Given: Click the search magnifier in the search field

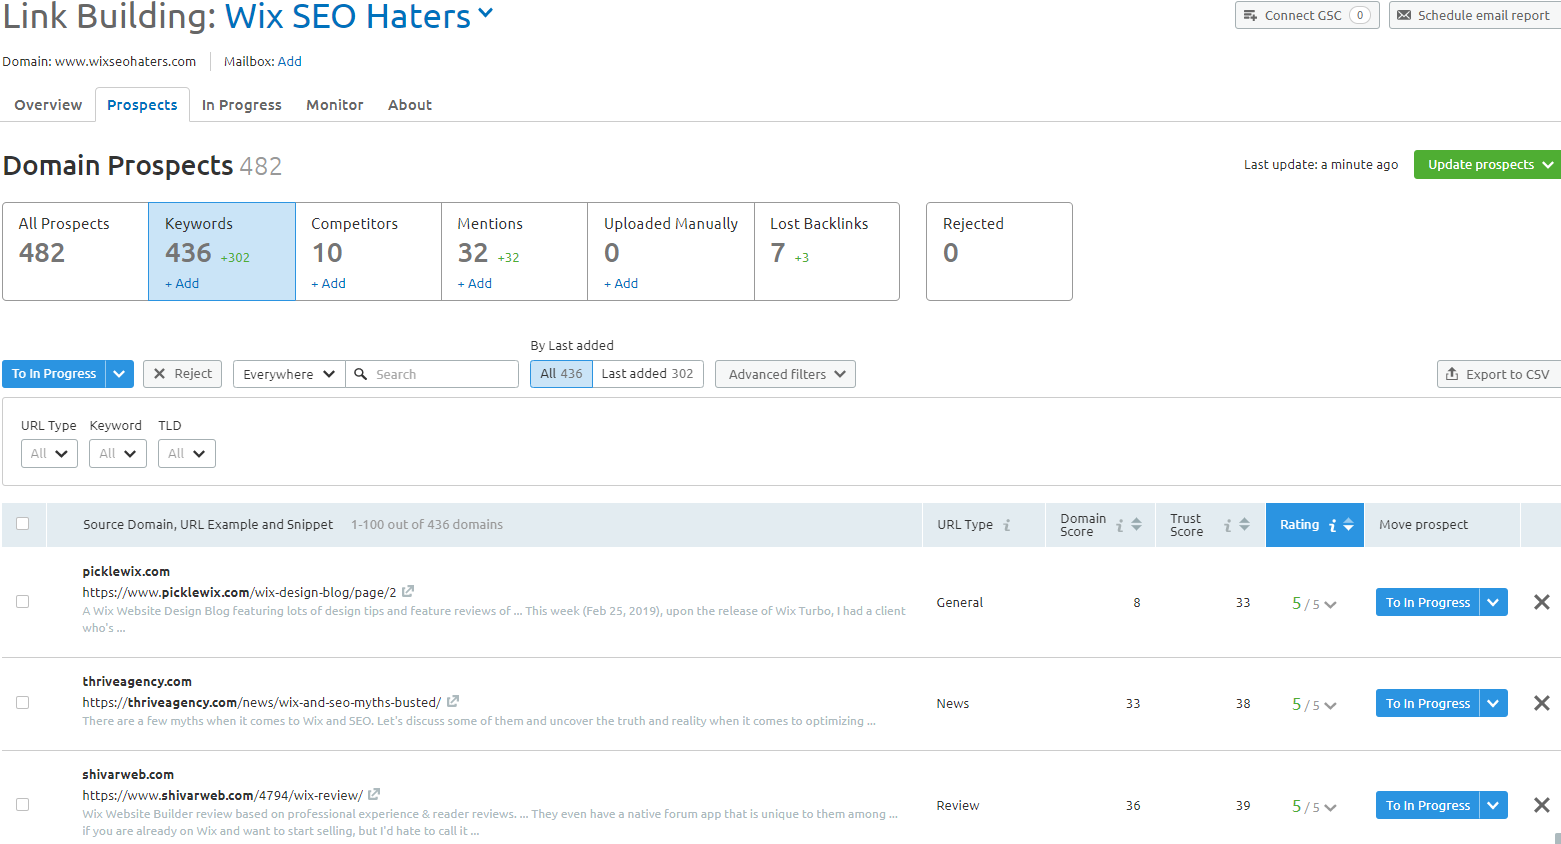Looking at the screenshot, I should pyautogui.click(x=361, y=373).
